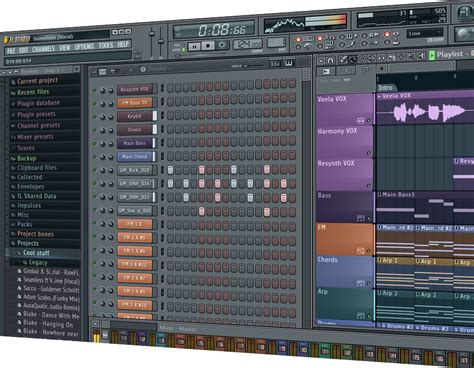This screenshot has width=474, height=368.
Task: Mute the Main Bass channel with its green LED
Action: click(x=95, y=144)
